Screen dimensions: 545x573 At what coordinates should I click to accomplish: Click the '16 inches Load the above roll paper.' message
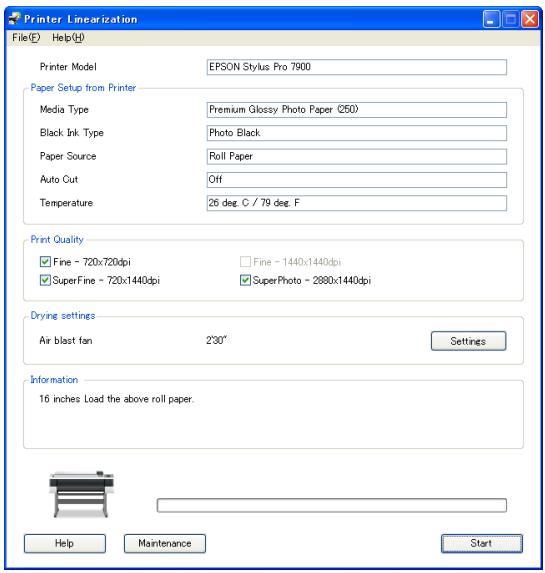(x=117, y=399)
